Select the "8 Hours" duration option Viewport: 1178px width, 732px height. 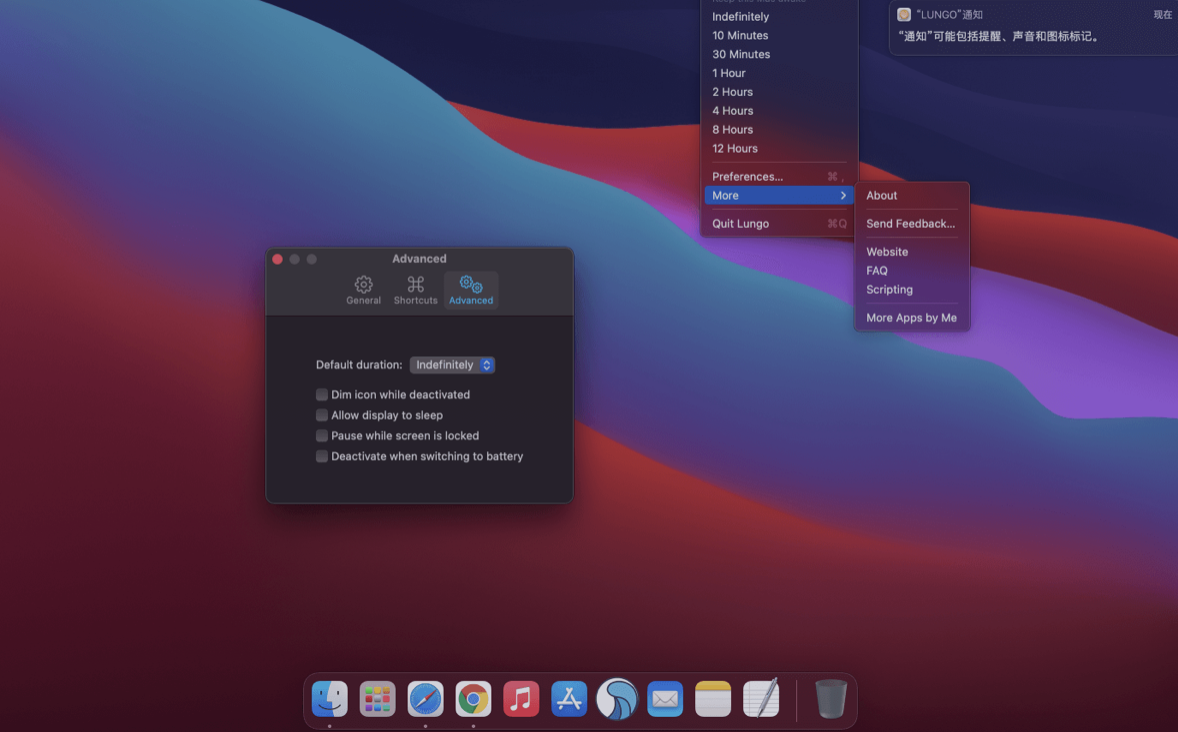[733, 129]
